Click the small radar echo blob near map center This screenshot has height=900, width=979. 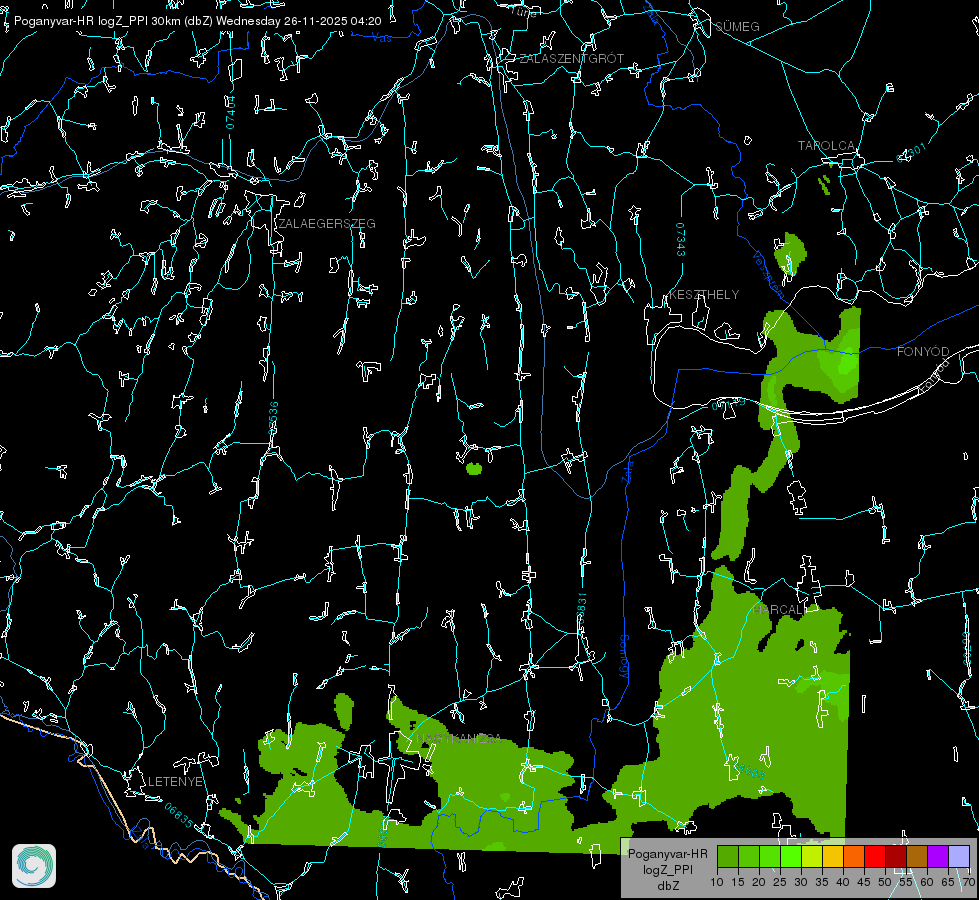pyautogui.click(x=474, y=468)
